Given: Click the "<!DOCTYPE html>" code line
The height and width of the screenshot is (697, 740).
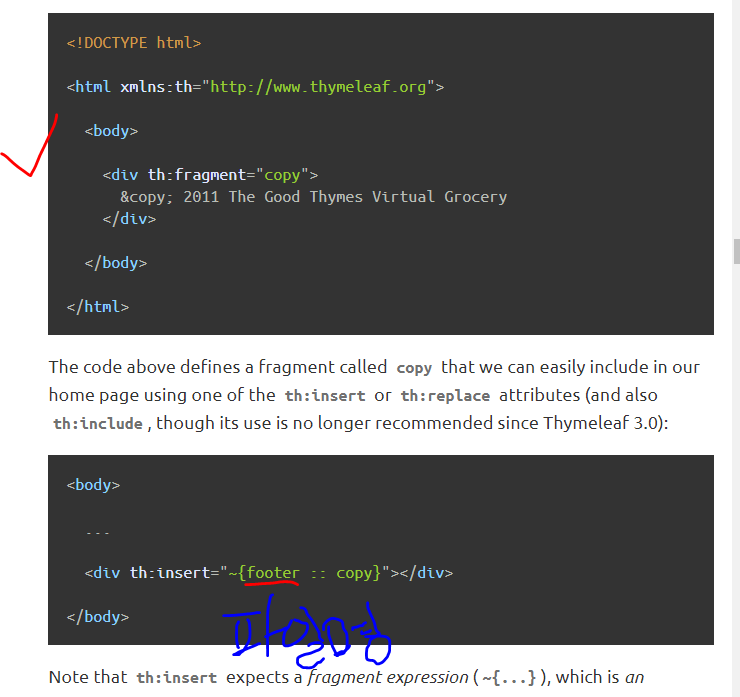Looking at the screenshot, I should coord(134,43).
